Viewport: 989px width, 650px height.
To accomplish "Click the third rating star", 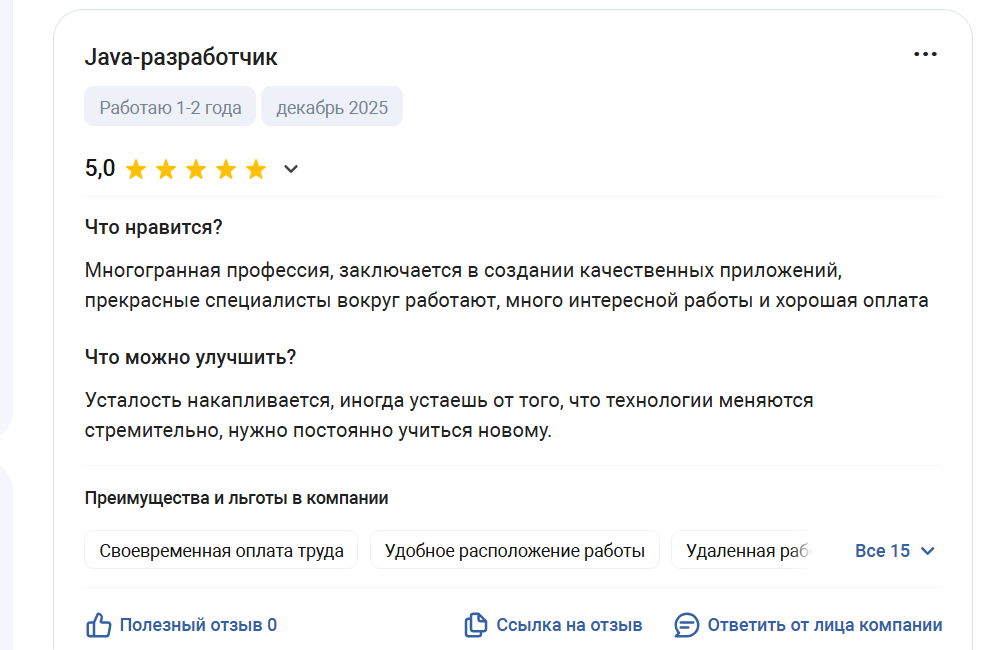I will click(x=196, y=169).
